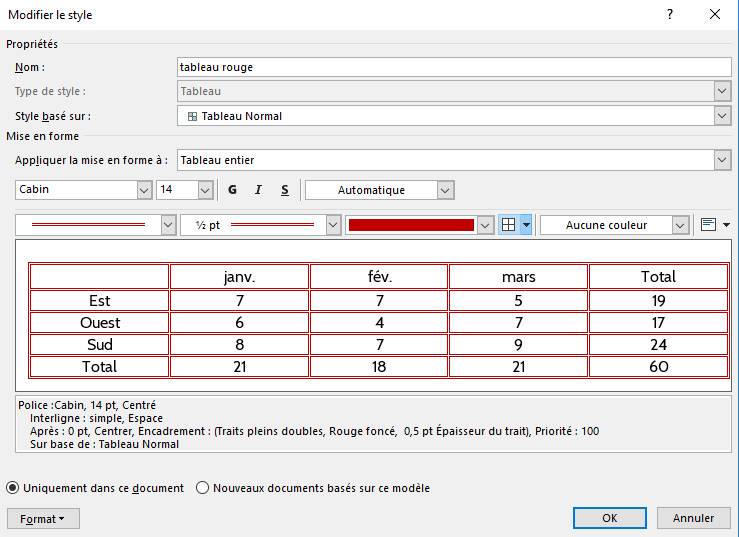Image resolution: width=739 pixels, height=537 pixels.
Task: Toggle Bold (G) formatting
Action: tap(232, 190)
